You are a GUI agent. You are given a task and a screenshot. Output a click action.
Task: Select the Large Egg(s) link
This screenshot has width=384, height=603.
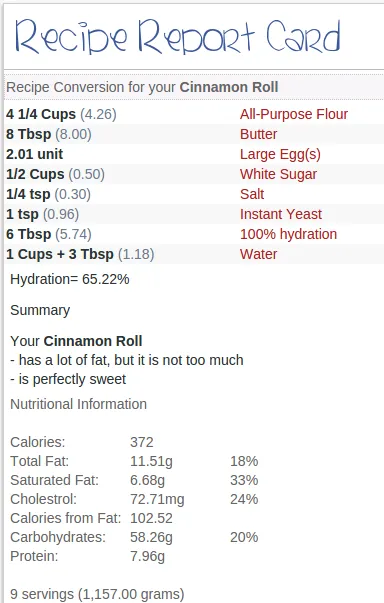(x=280, y=154)
